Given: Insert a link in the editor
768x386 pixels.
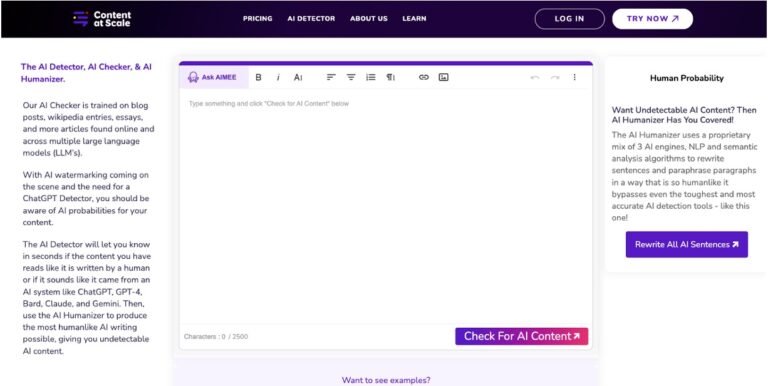Looking at the screenshot, I should click(424, 77).
